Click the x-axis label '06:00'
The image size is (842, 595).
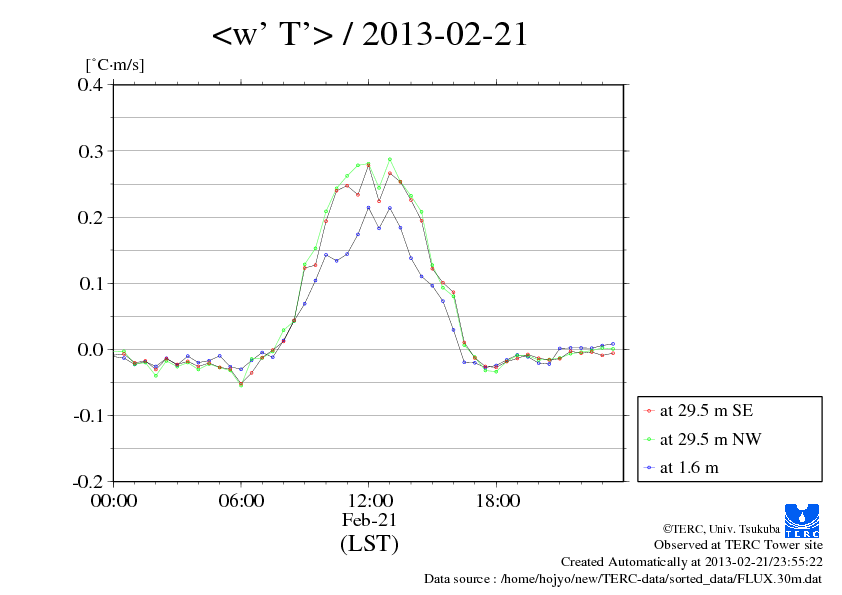(241, 501)
